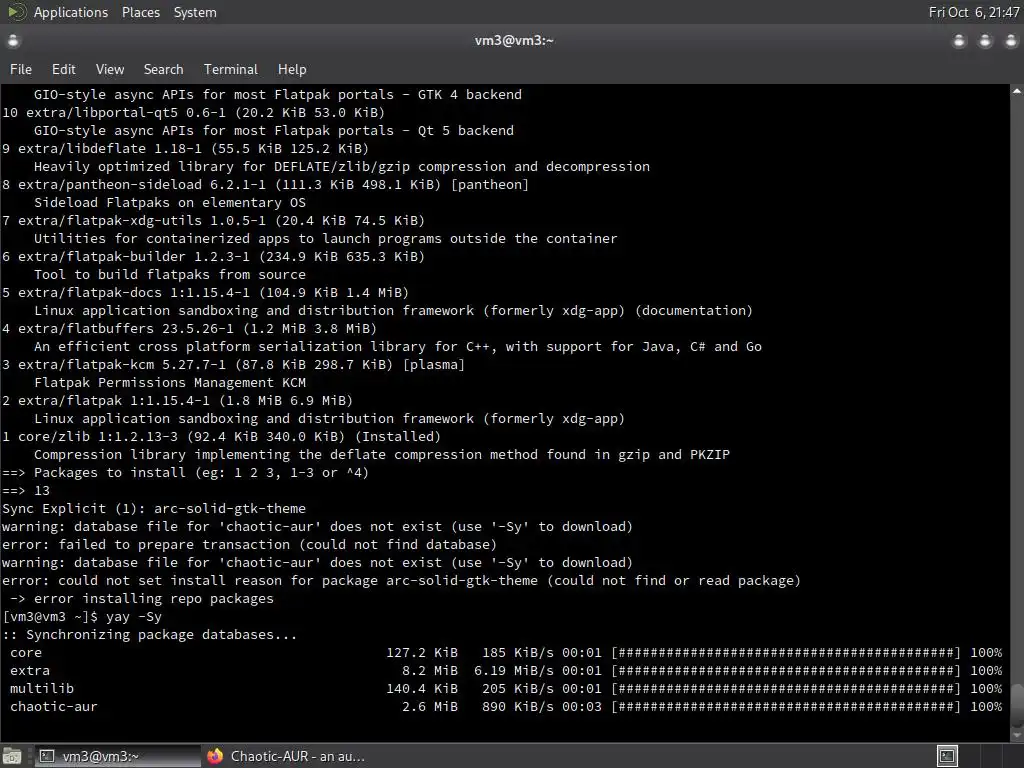
Task: Select vm3@vm3:~ taskbar window button
Action: pos(117,756)
